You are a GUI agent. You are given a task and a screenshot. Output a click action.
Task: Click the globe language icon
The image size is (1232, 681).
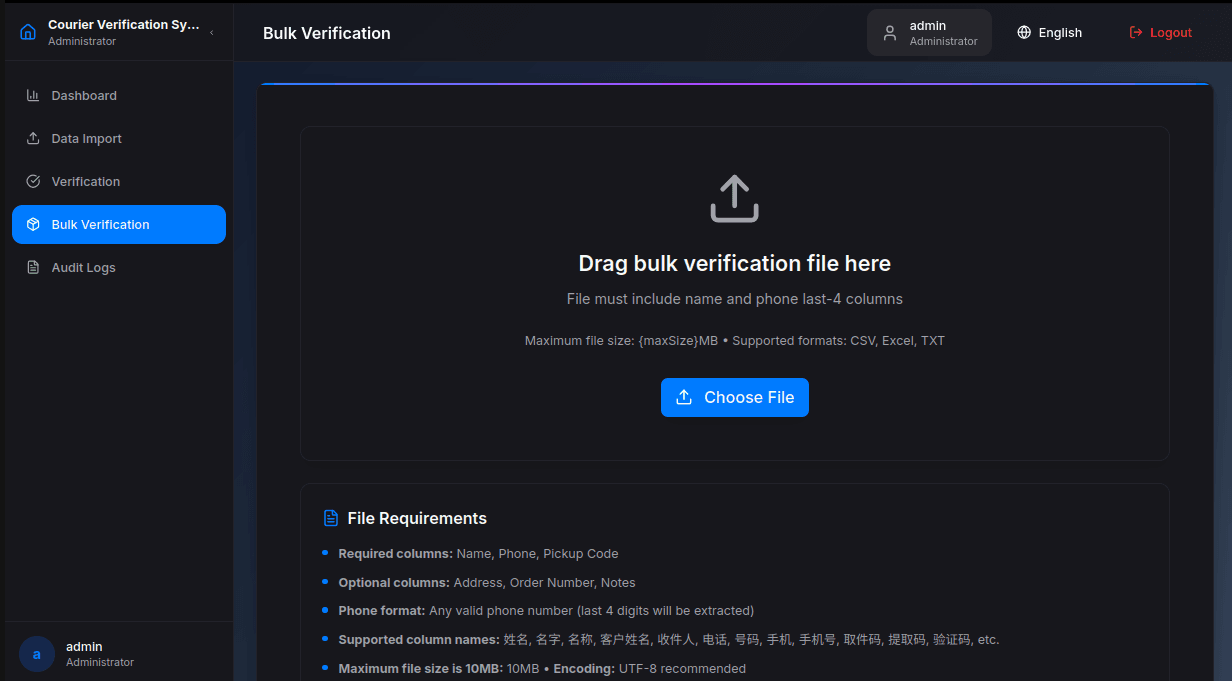coord(1024,33)
